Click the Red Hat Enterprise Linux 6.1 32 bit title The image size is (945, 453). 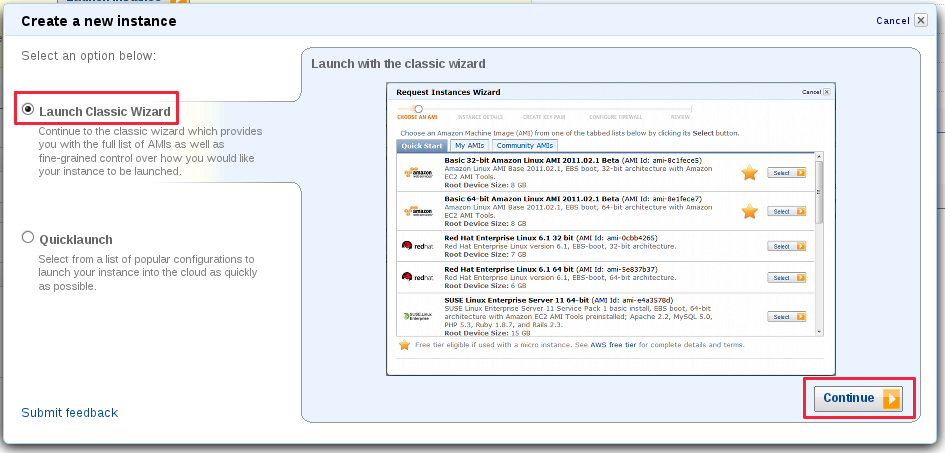tap(509, 238)
